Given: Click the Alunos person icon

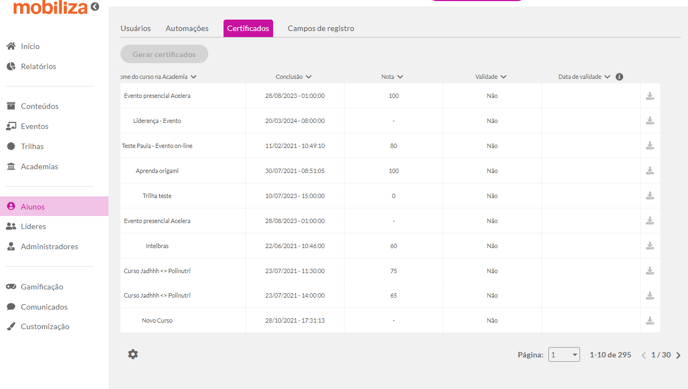Looking at the screenshot, I should 11,206.
